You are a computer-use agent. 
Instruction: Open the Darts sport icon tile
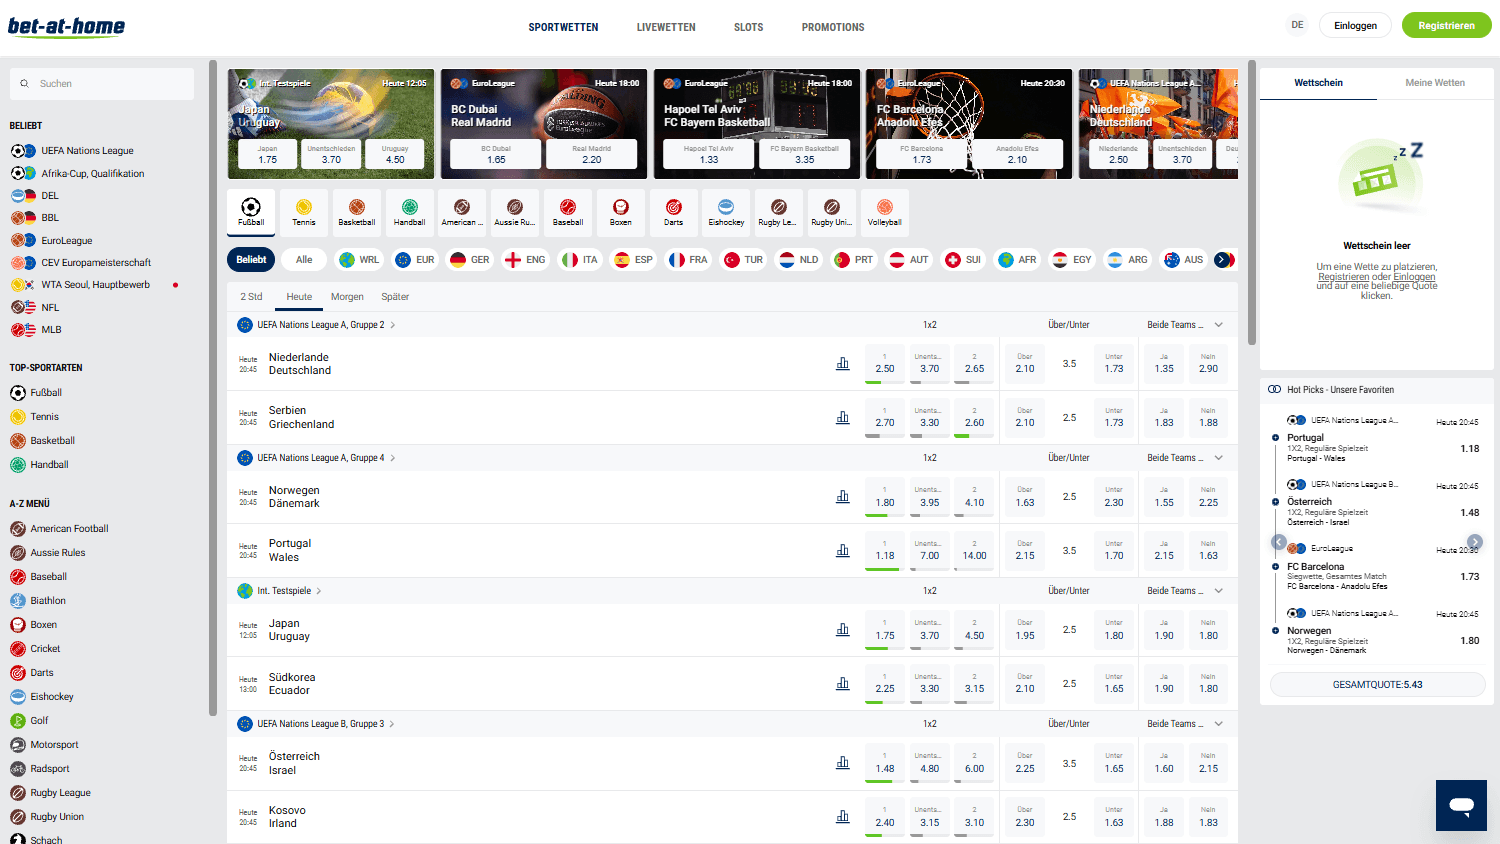674,213
